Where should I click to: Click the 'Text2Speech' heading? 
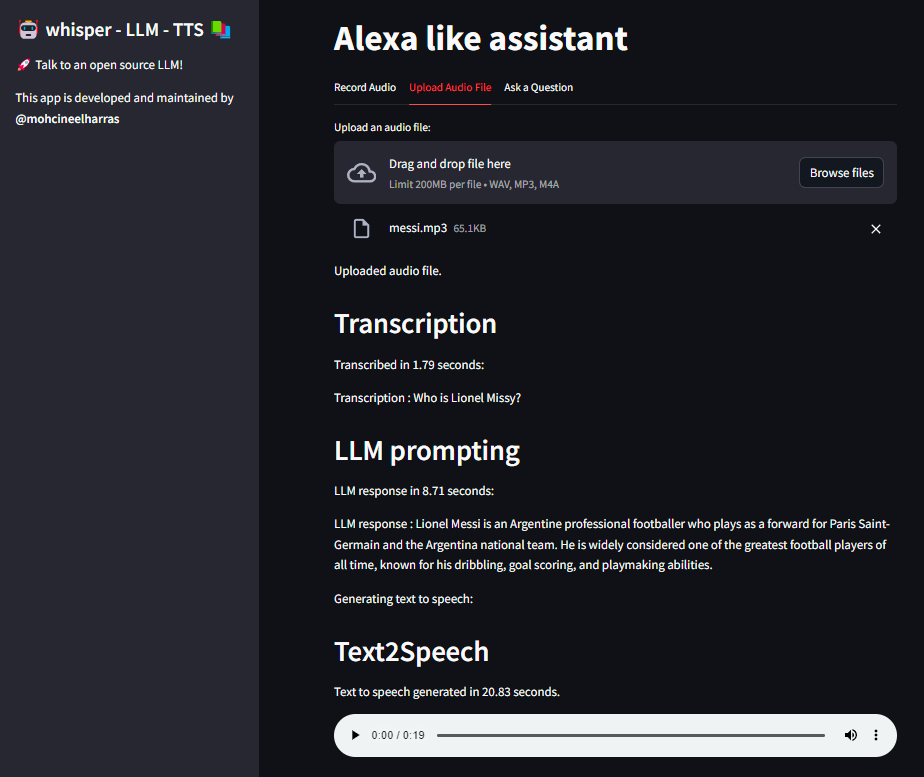click(411, 652)
